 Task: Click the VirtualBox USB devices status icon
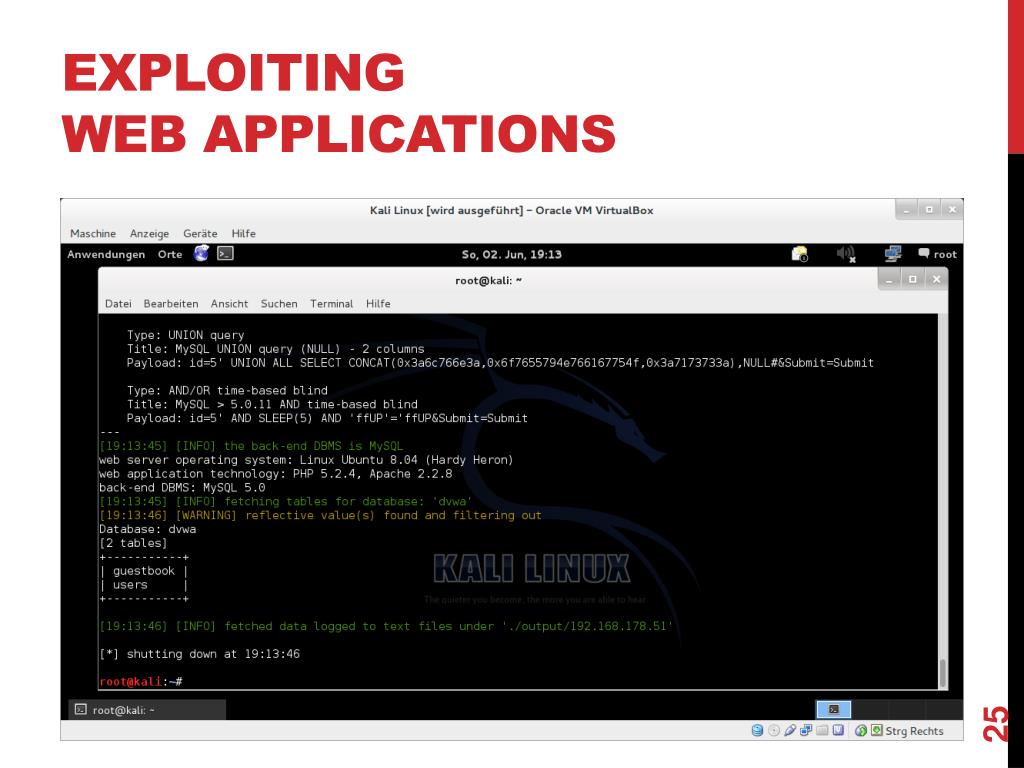click(790, 730)
